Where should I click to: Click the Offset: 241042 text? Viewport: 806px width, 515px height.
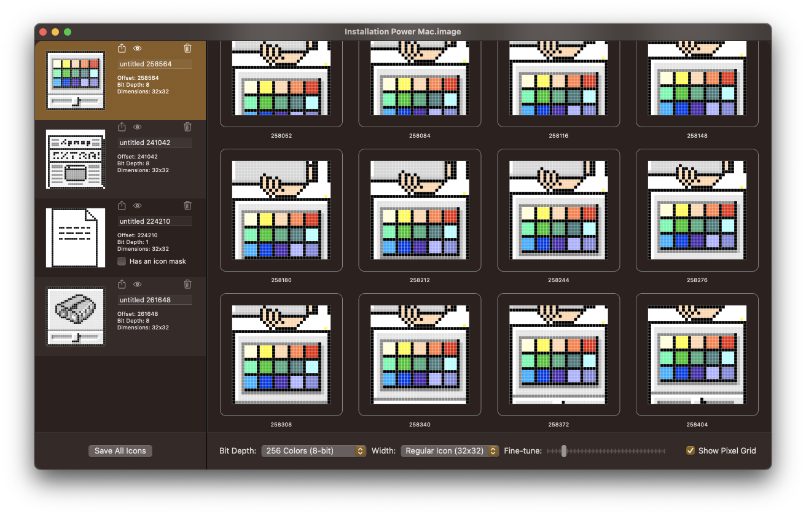point(137,157)
